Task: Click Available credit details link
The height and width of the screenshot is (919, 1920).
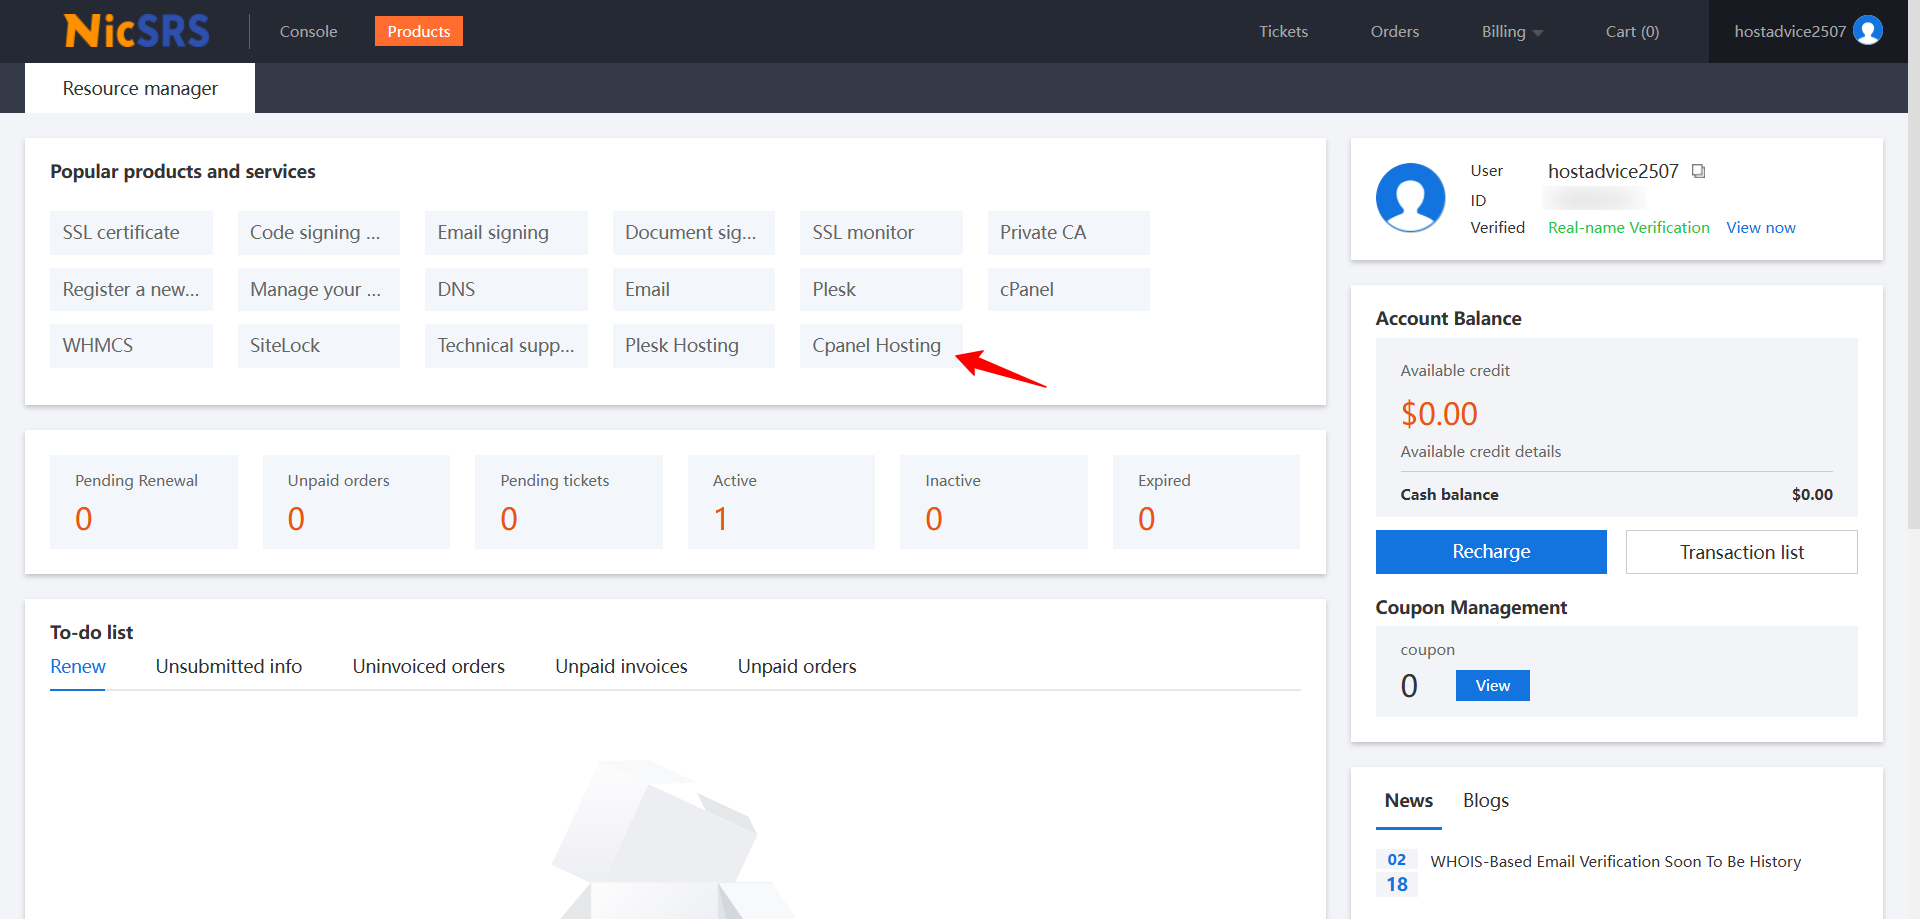Action: pyautogui.click(x=1481, y=451)
